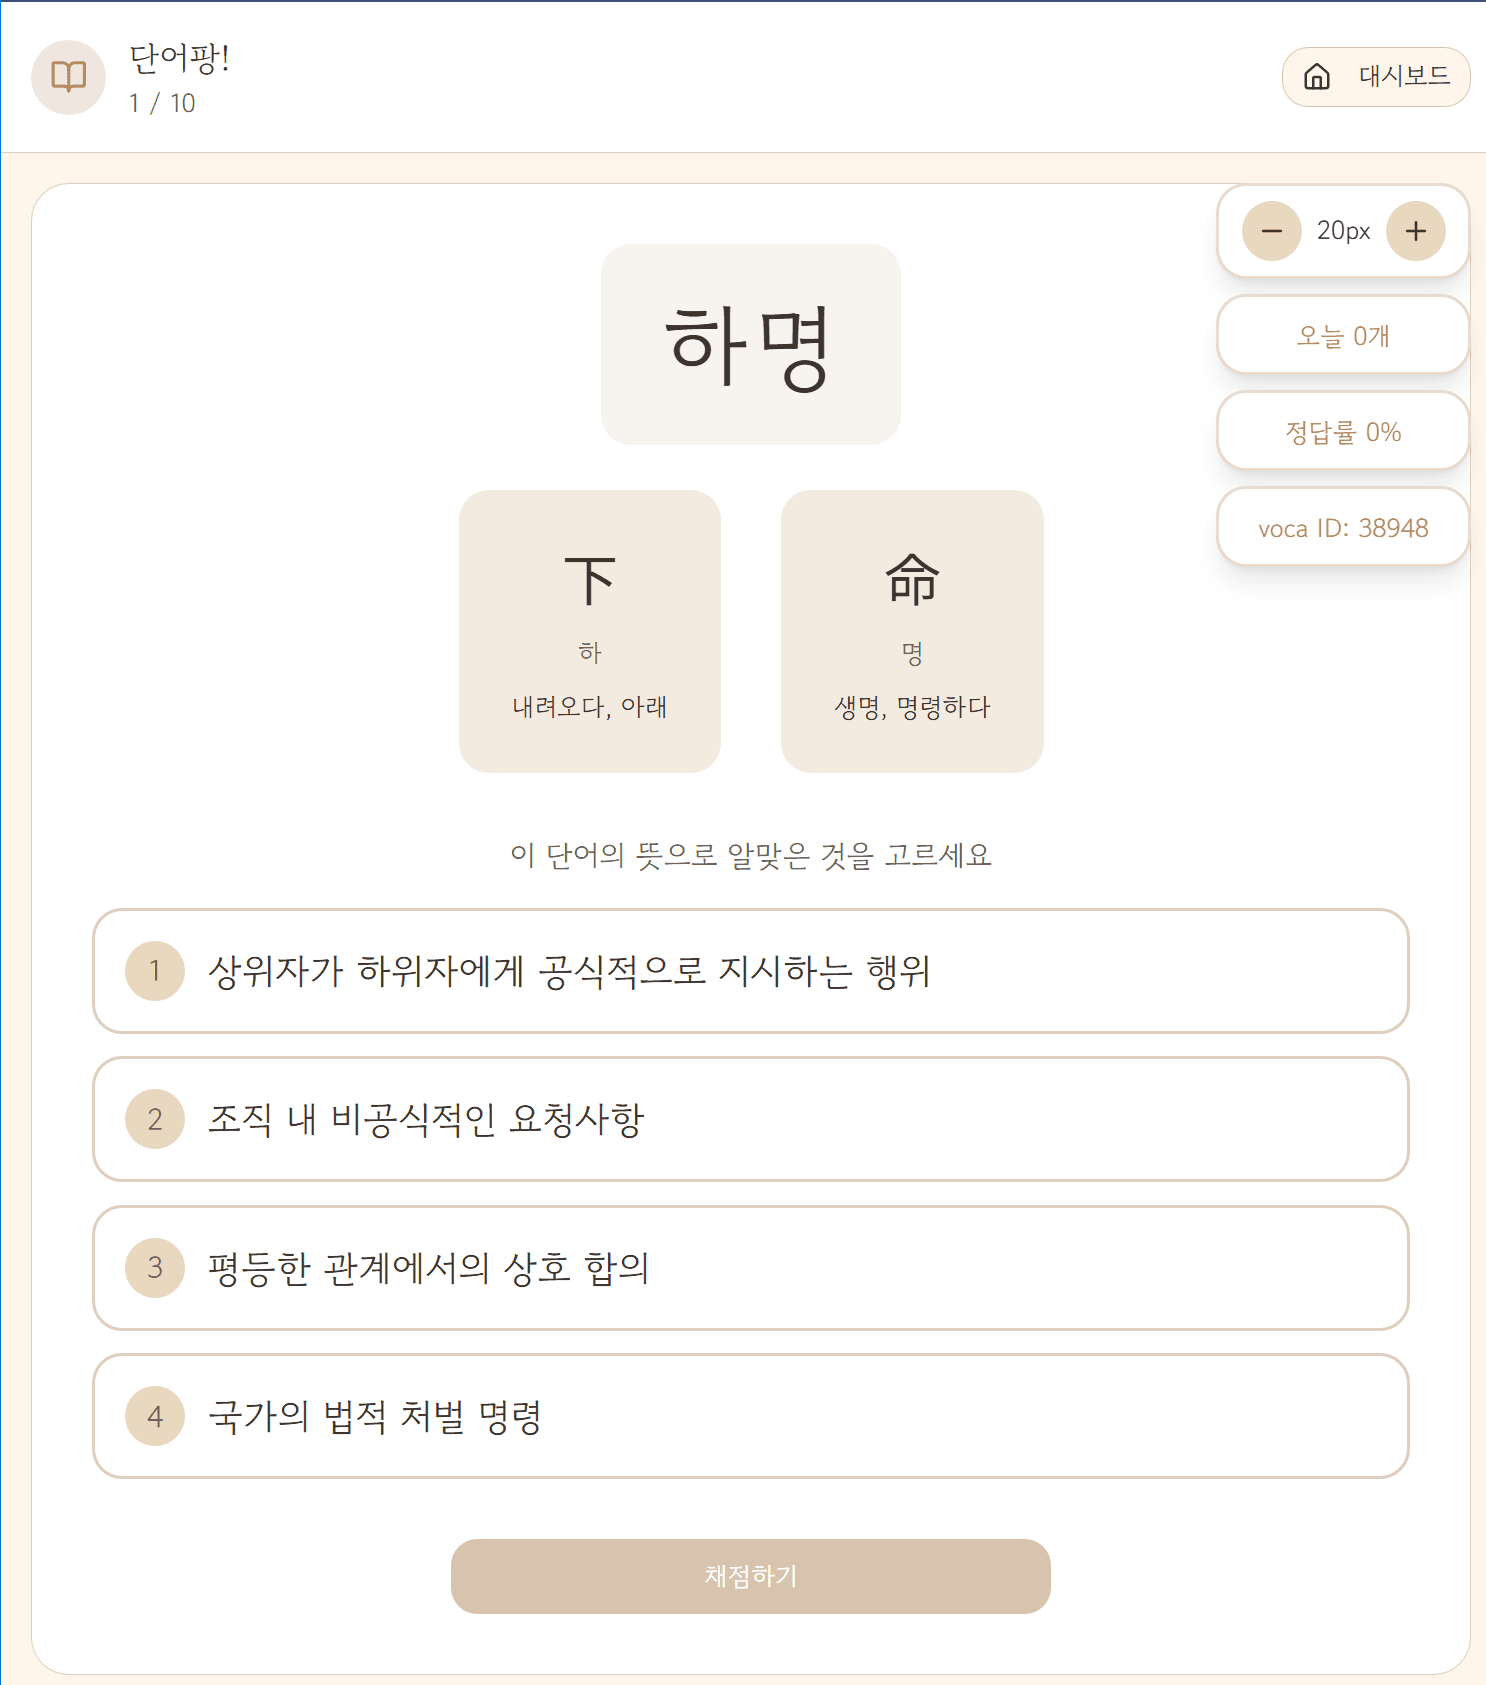The height and width of the screenshot is (1685, 1486).
Task: Click the 1 / 10 progress counter
Action: click(x=161, y=102)
